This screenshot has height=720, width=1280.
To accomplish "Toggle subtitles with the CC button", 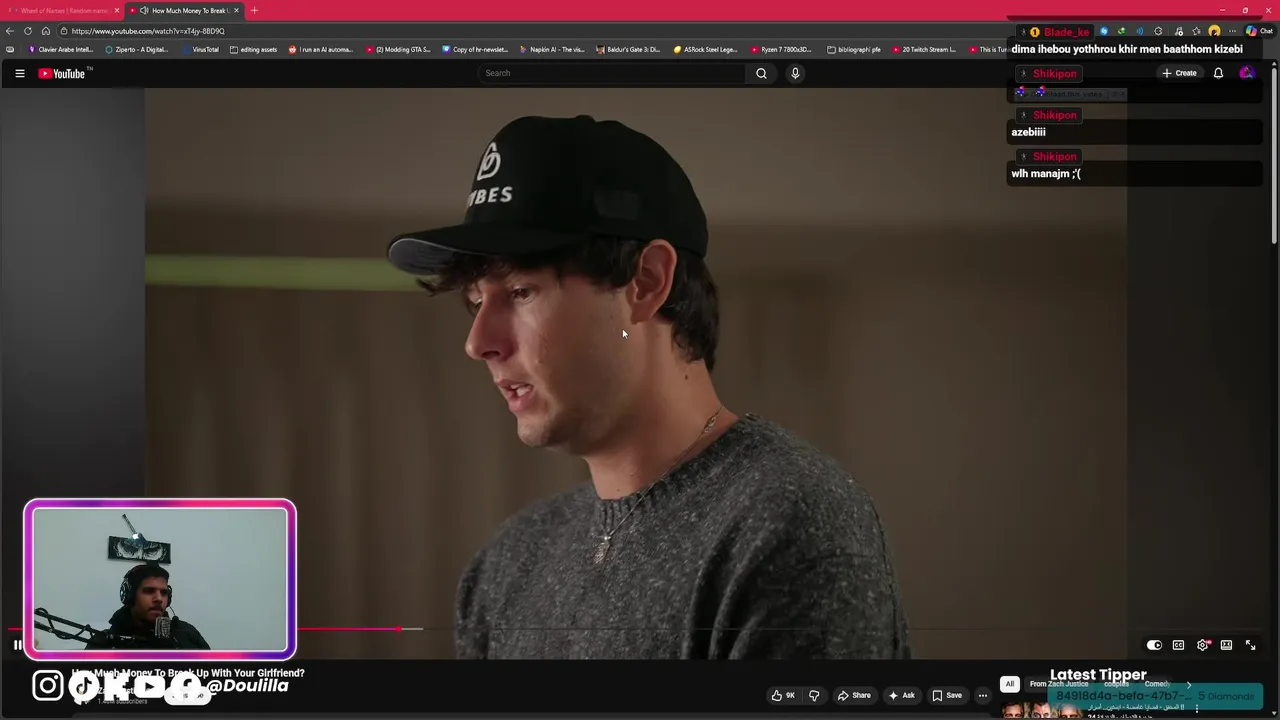I will [x=1178, y=645].
